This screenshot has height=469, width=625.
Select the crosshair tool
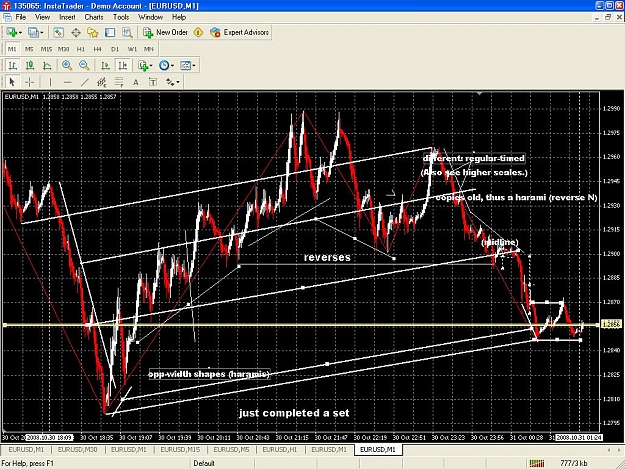tap(29, 82)
